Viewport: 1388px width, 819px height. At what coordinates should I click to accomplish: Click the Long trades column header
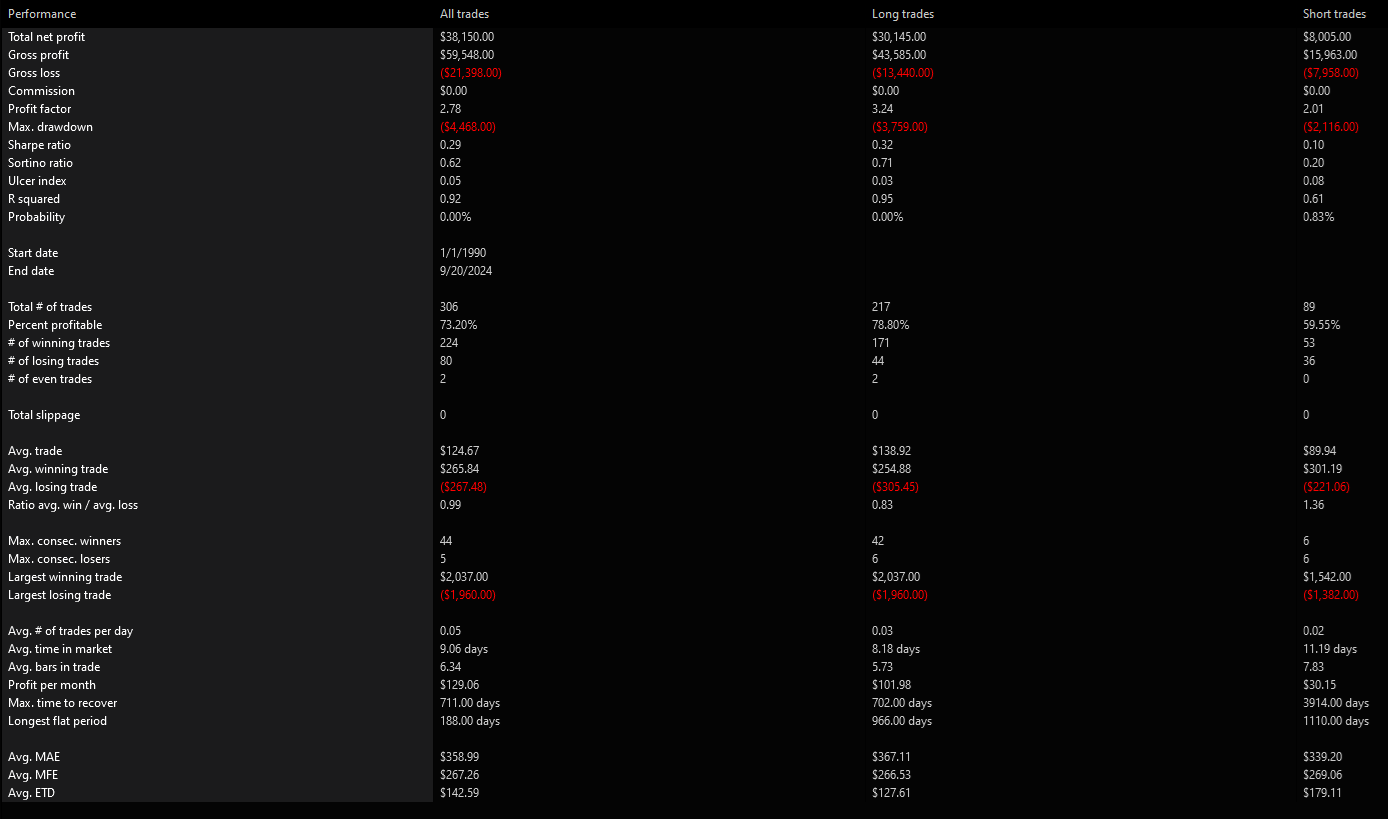click(903, 14)
